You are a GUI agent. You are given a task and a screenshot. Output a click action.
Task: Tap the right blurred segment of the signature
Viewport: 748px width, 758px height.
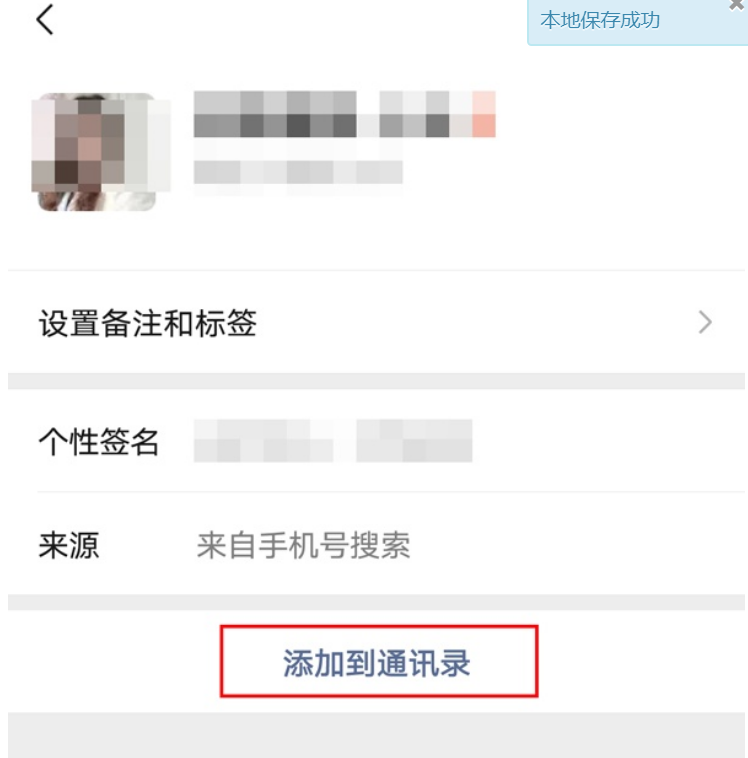(414, 441)
